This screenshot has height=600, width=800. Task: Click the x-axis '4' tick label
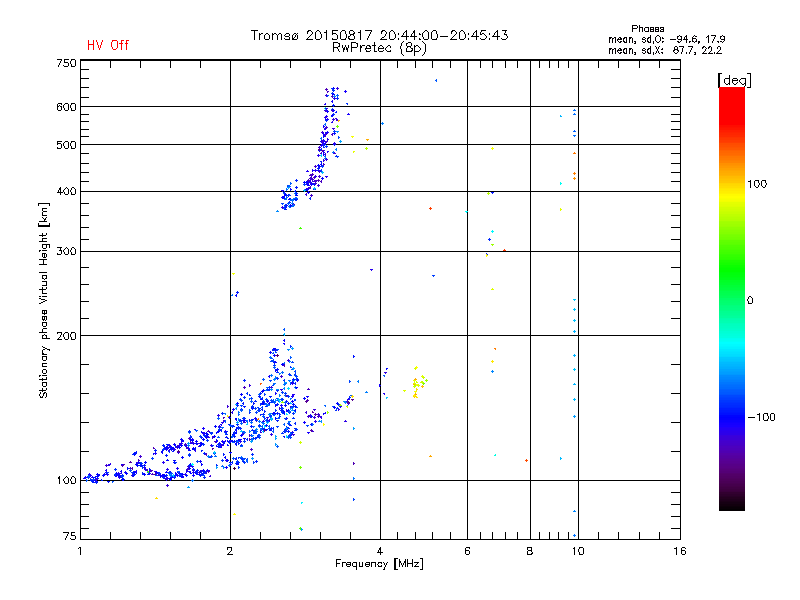pos(380,551)
